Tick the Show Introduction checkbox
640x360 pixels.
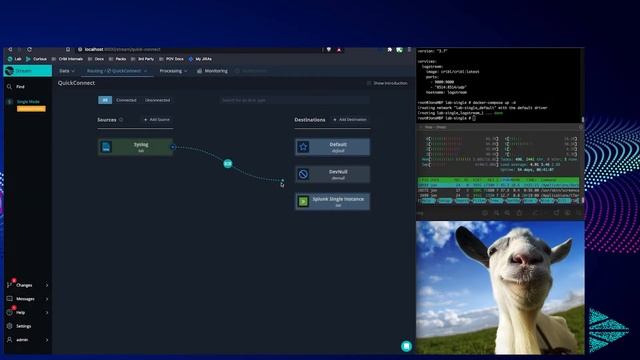coord(369,83)
